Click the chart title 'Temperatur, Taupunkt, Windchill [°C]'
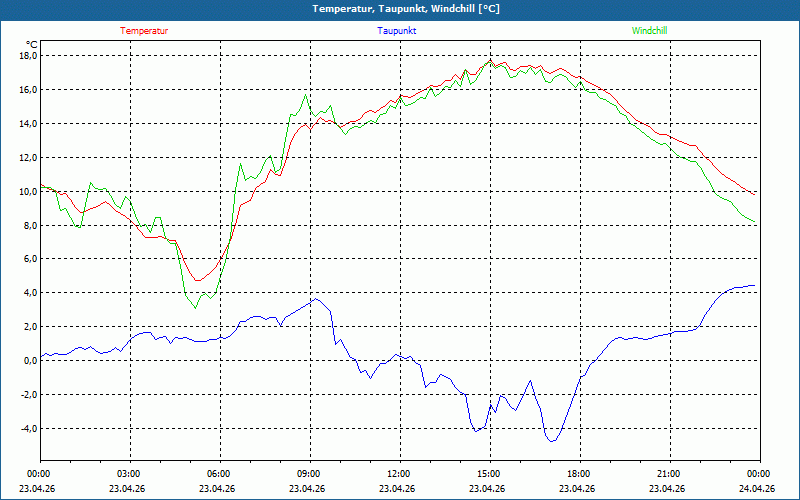This screenshot has width=800, height=500. [x=406, y=9]
